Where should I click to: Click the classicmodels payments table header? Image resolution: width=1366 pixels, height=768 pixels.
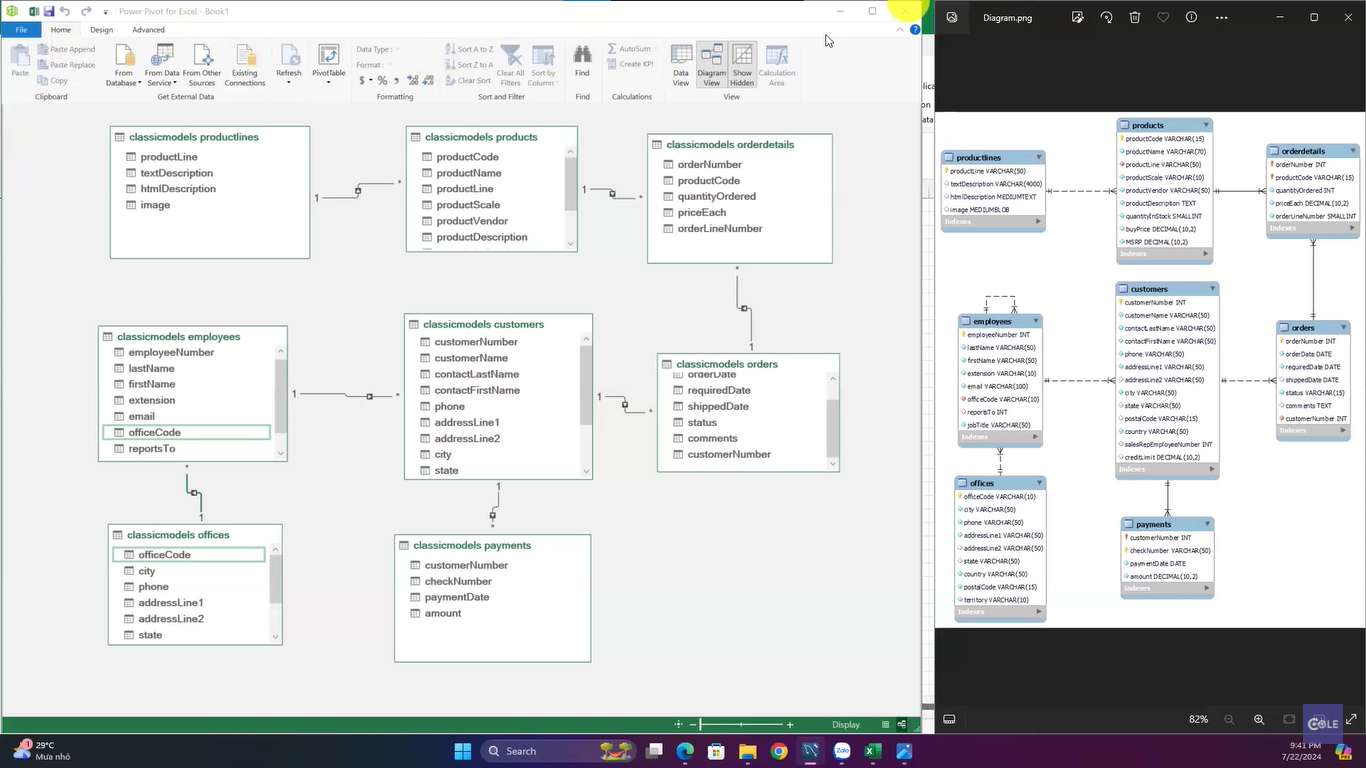tap(493, 545)
